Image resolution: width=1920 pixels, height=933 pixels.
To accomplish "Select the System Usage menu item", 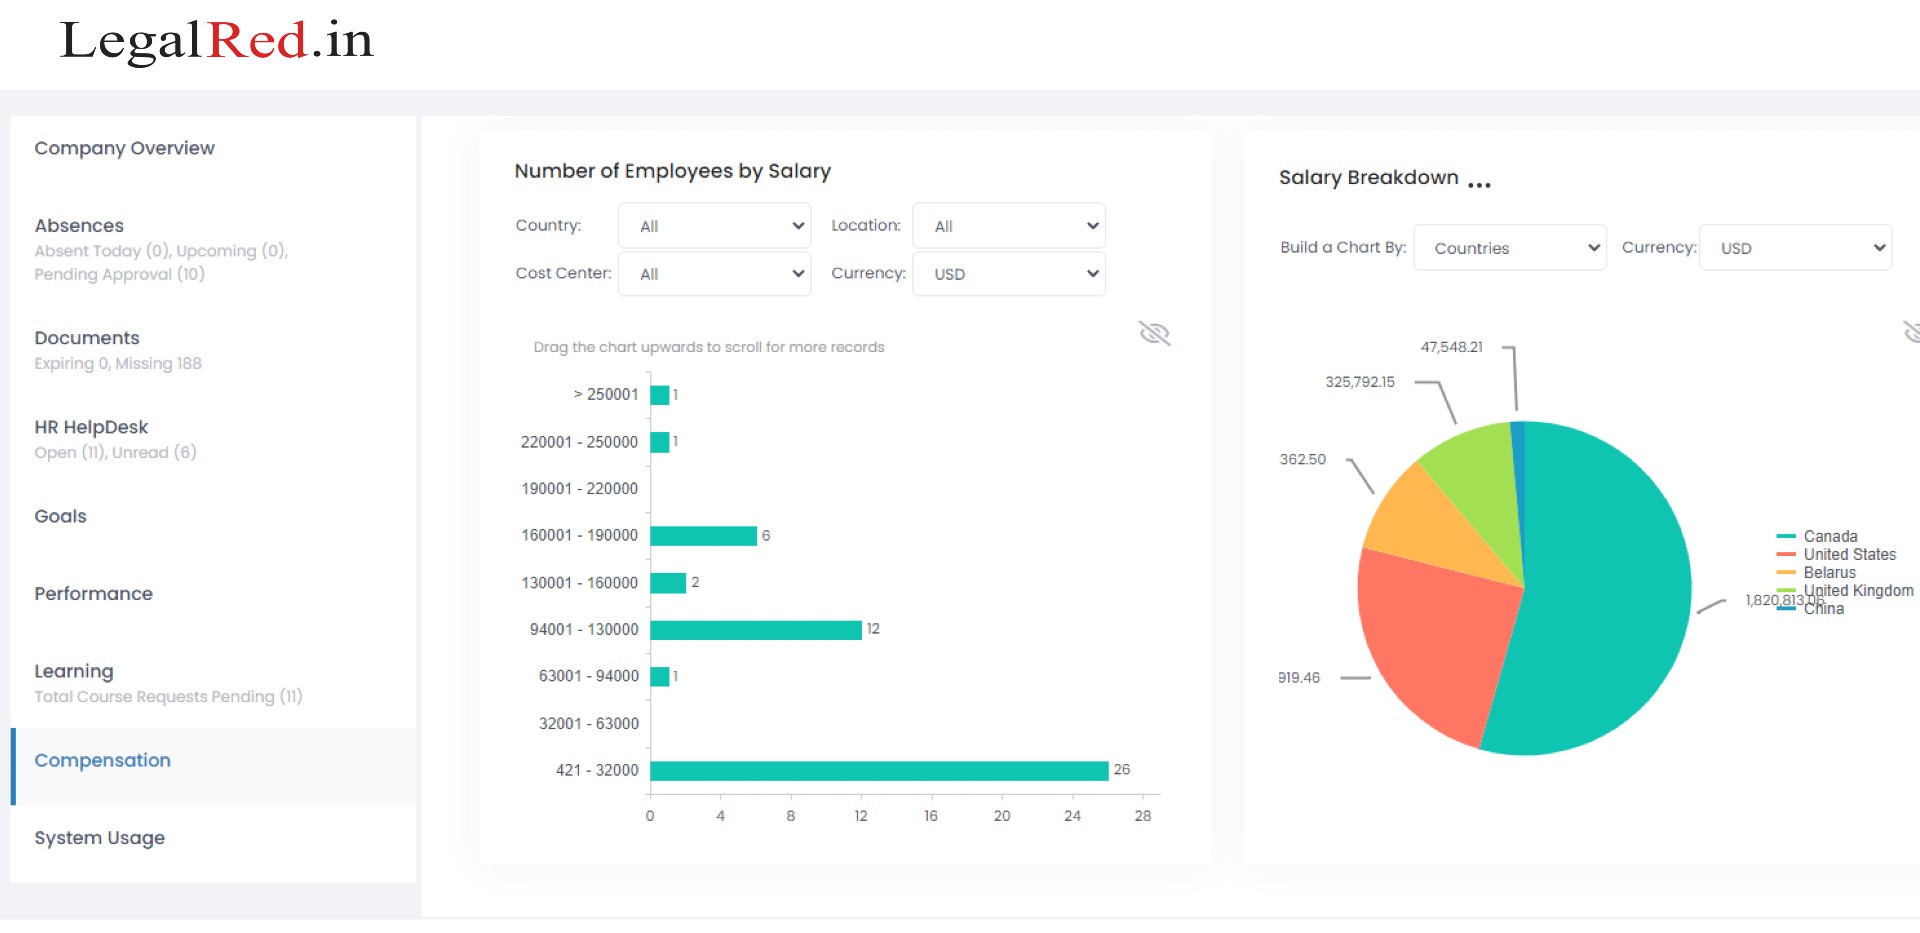I will point(100,838).
